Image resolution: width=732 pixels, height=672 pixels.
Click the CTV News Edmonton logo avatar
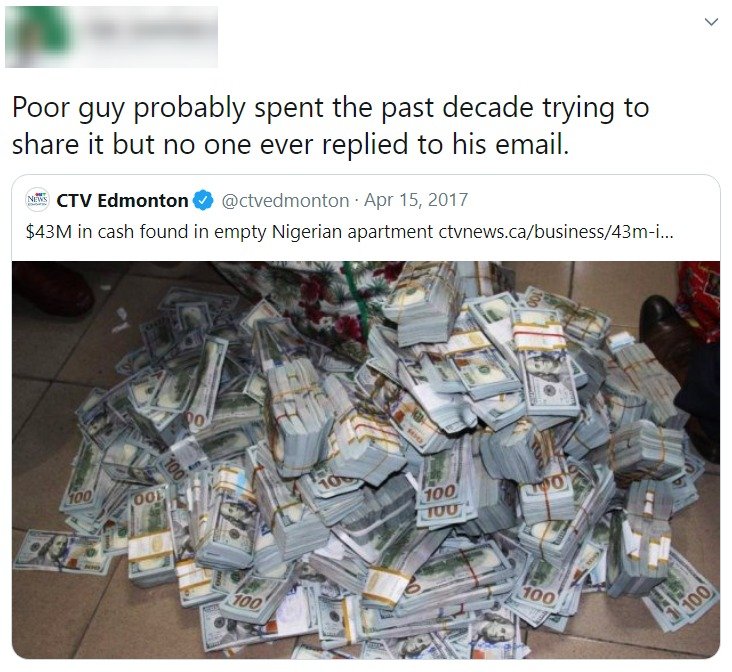pyautogui.click(x=37, y=200)
